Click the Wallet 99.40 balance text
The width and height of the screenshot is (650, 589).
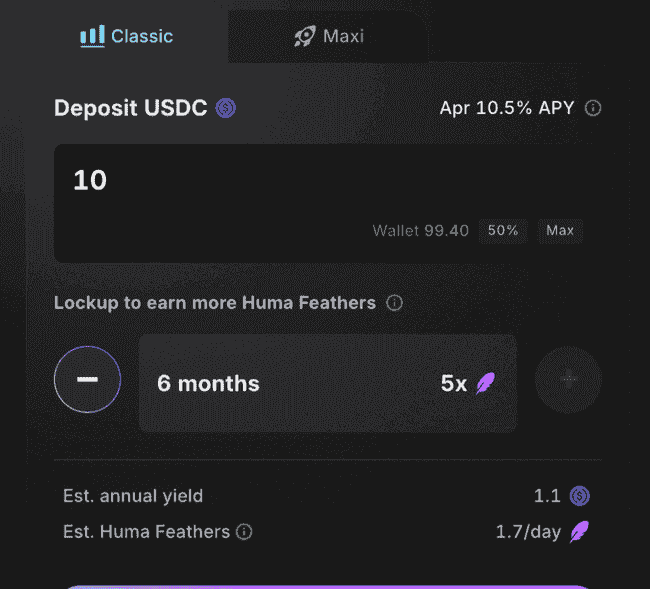pyautogui.click(x=420, y=231)
